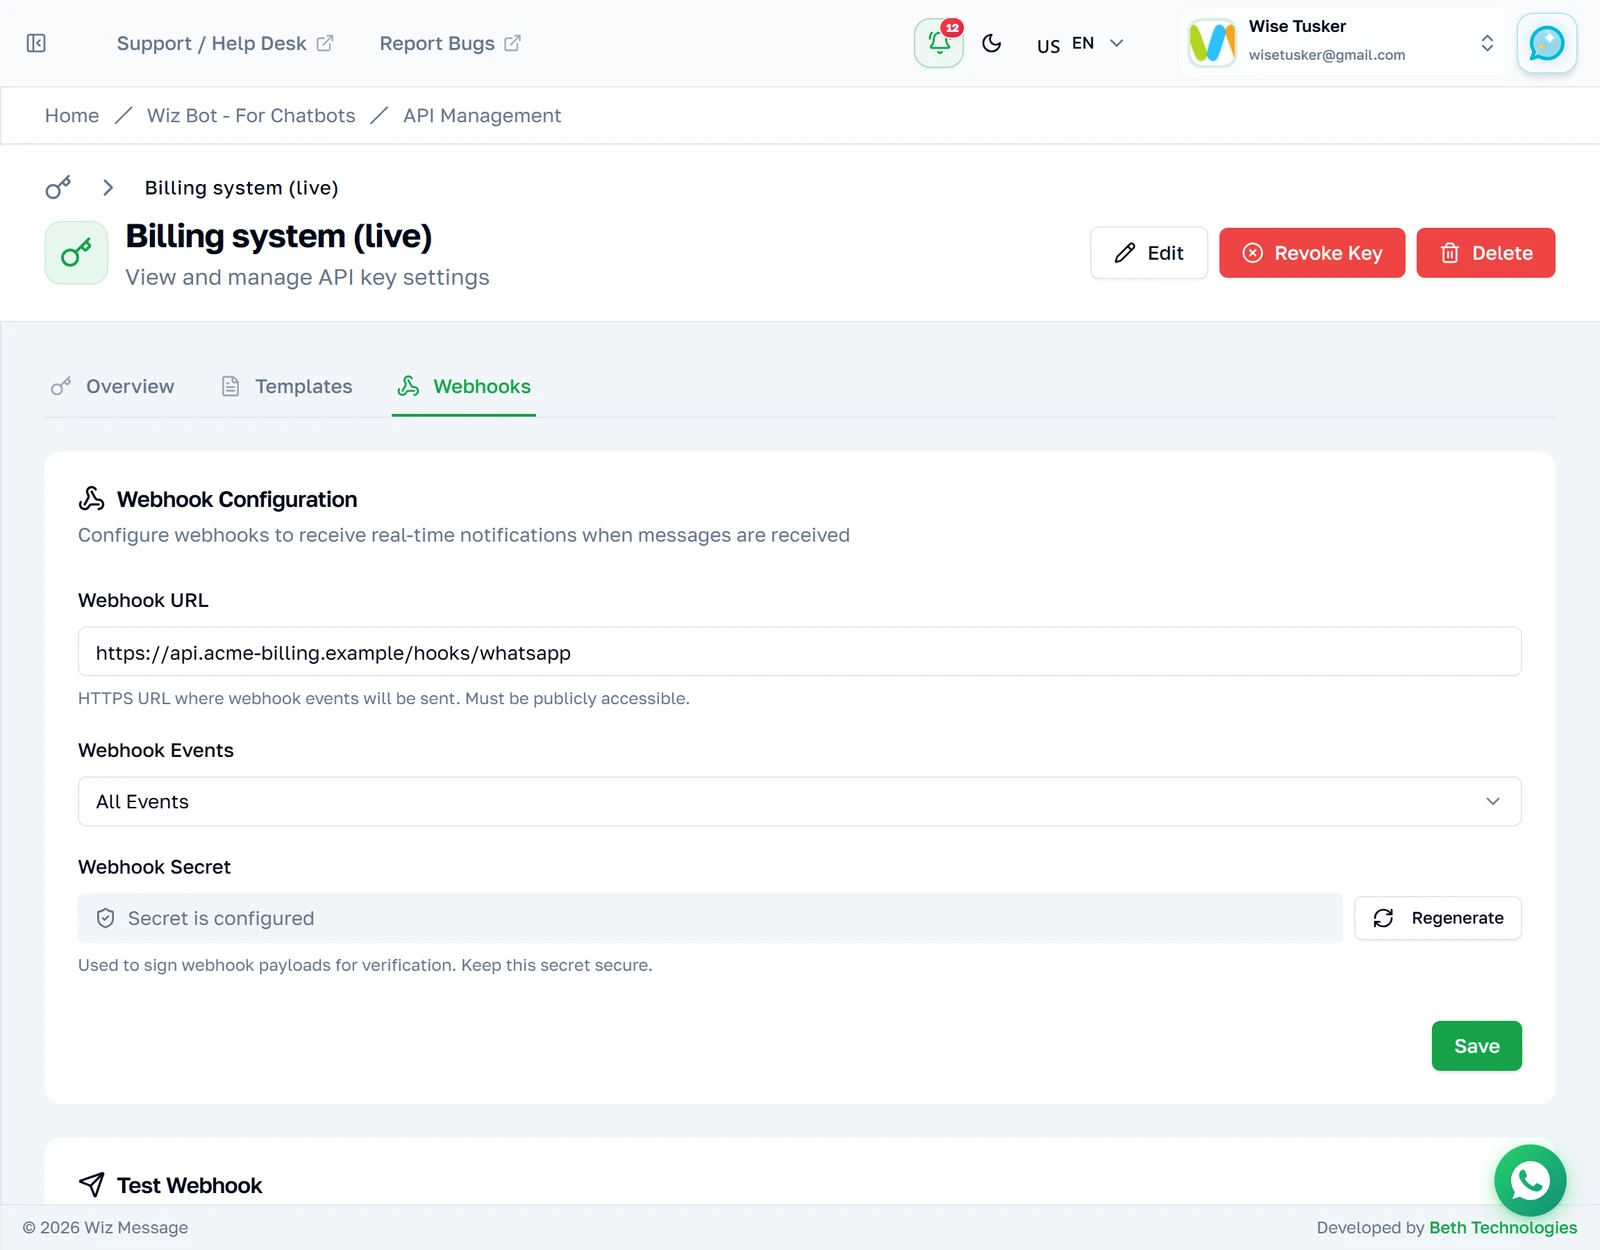This screenshot has width=1600, height=1250.
Task: Select the Webhooks tab
Action: [x=464, y=386]
